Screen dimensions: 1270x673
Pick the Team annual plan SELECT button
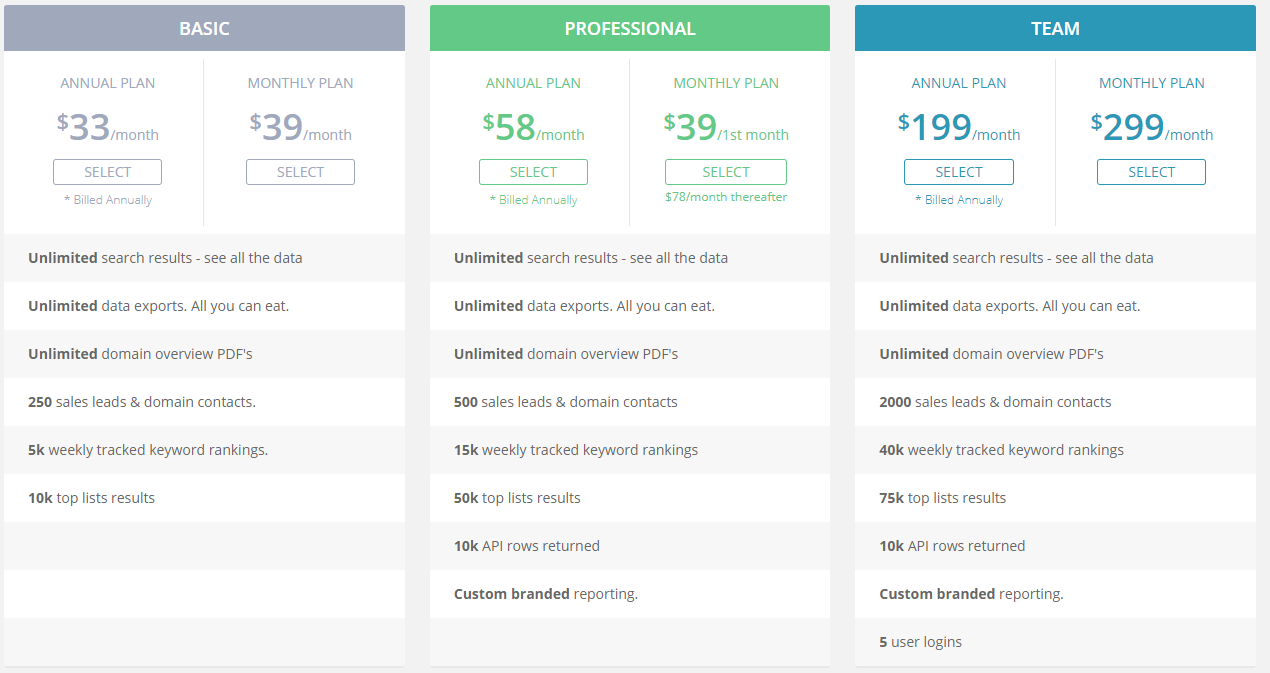[958, 172]
